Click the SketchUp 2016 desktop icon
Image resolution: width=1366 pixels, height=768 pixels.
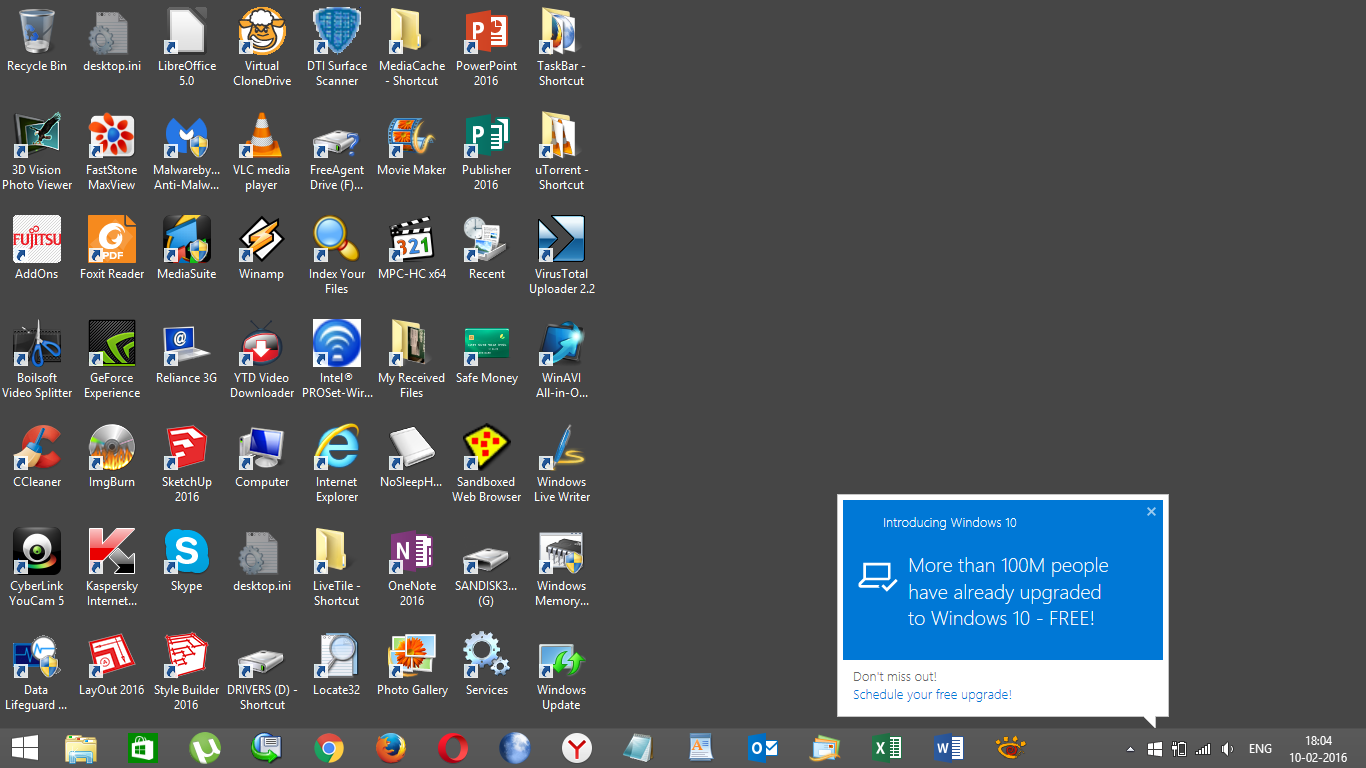[187, 448]
